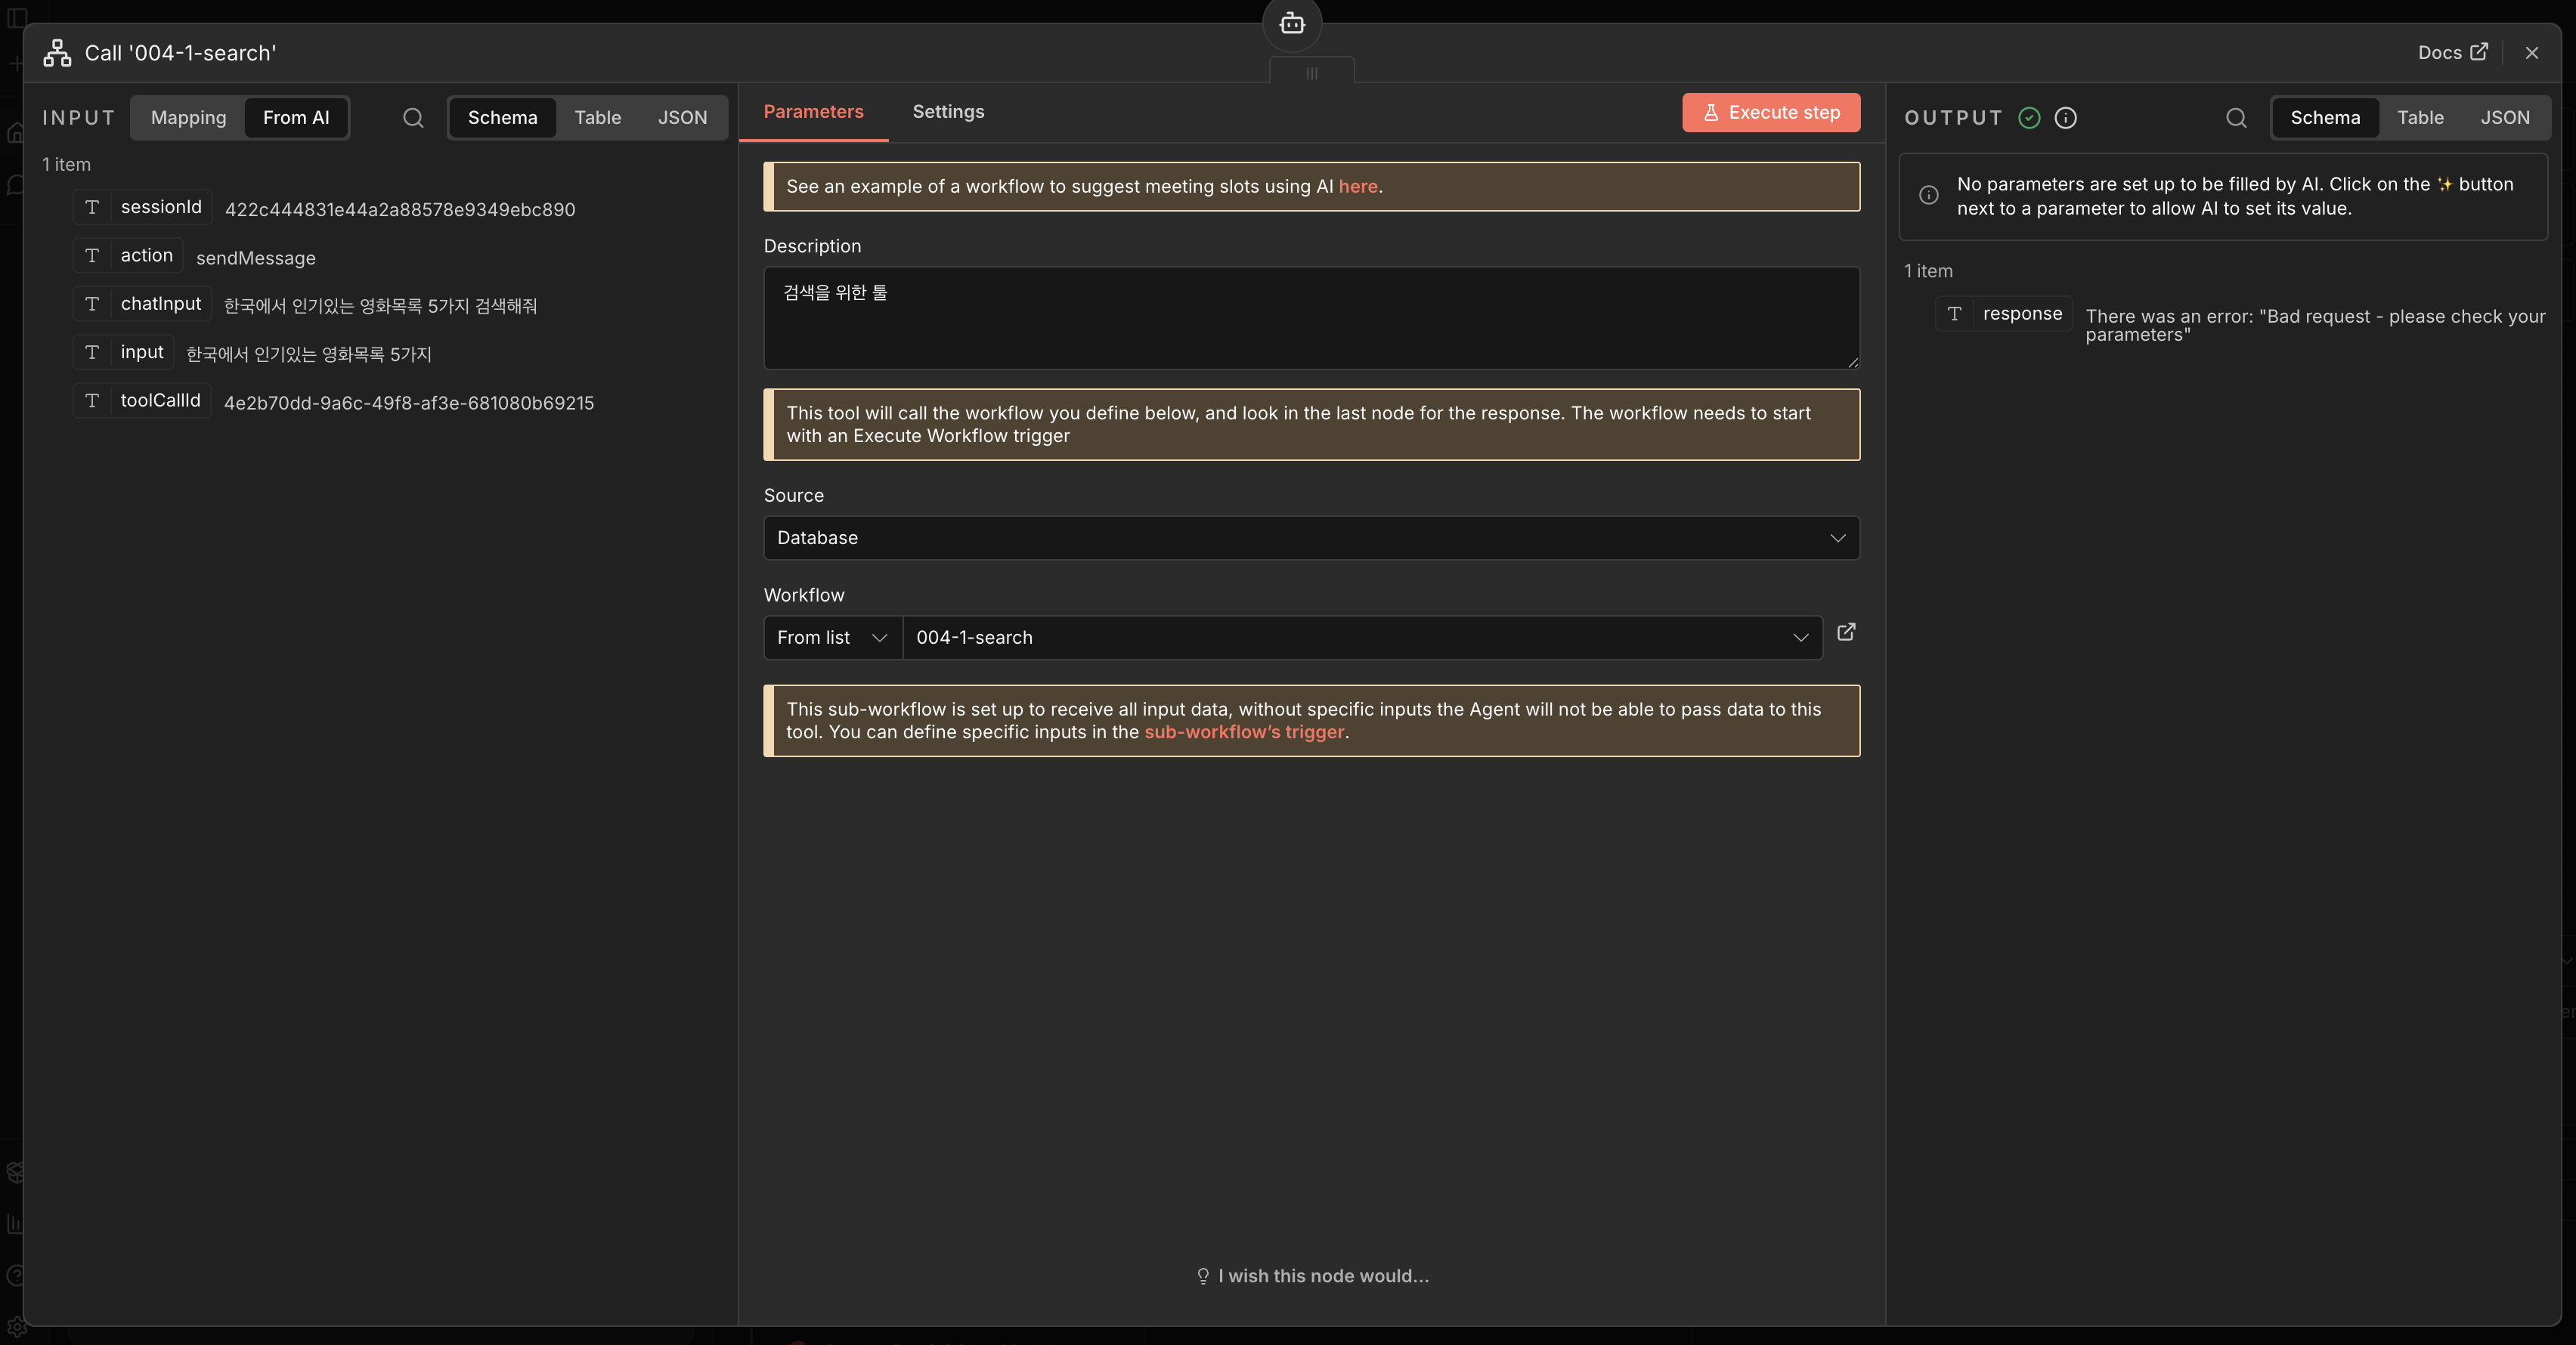Click the robot AI agent icon
The height and width of the screenshot is (1345, 2576).
coord(1291,23)
